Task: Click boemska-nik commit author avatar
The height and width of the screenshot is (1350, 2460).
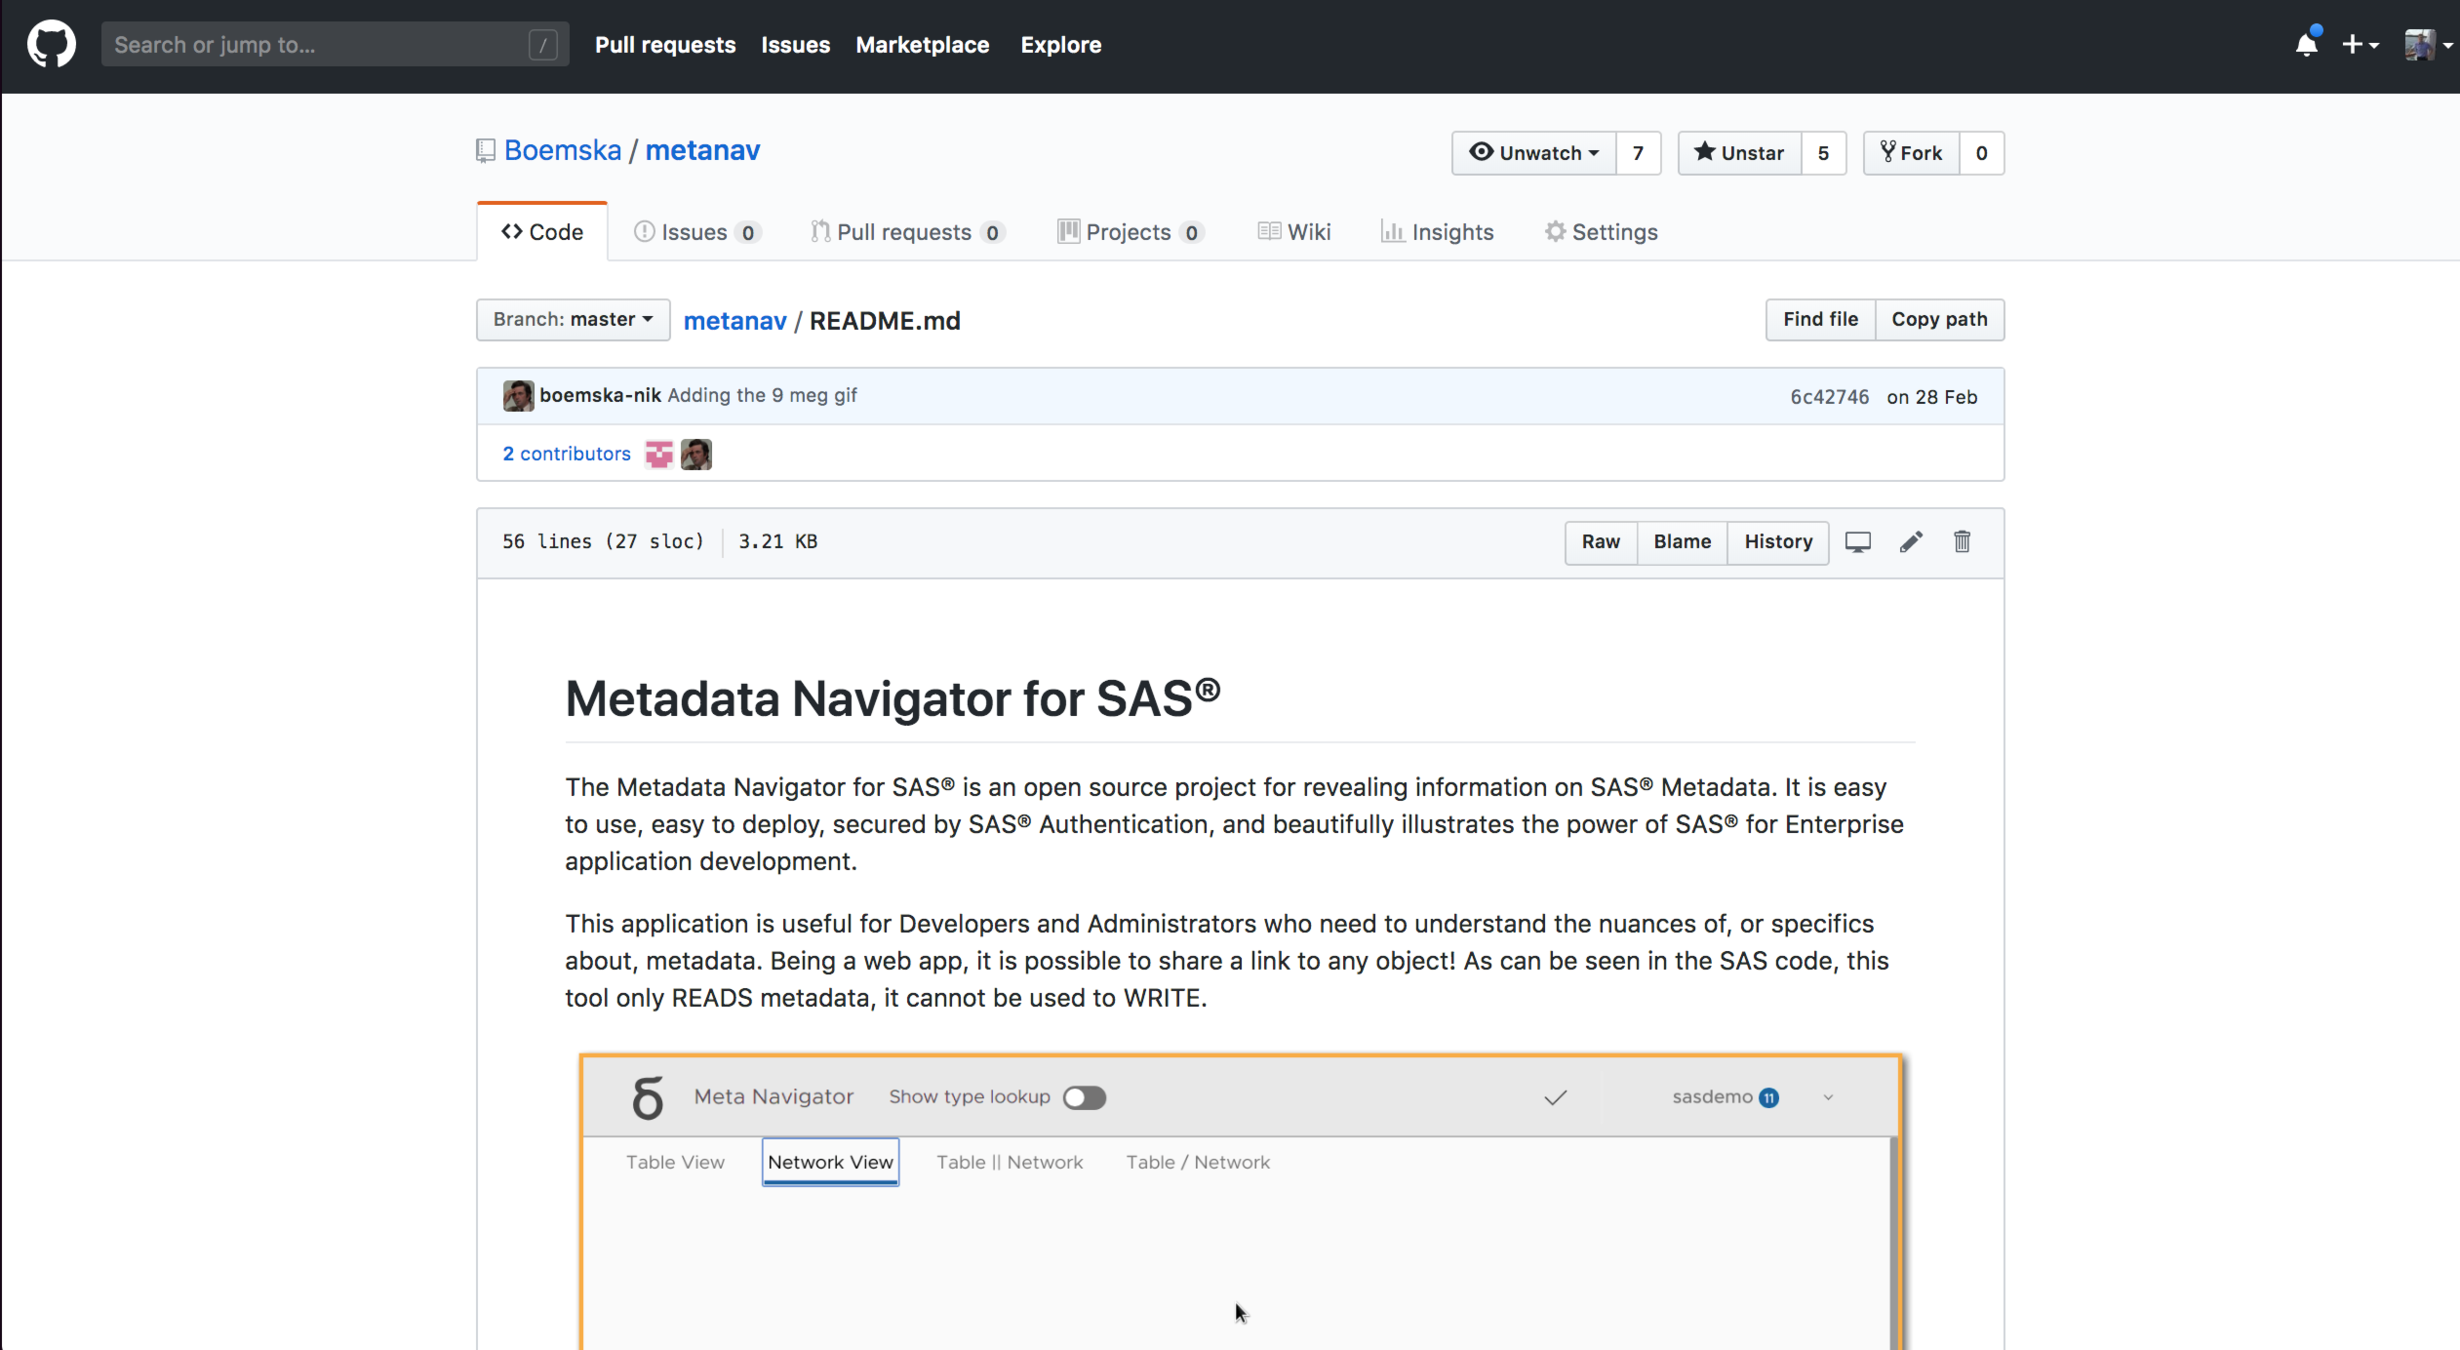Action: (518, 396)
